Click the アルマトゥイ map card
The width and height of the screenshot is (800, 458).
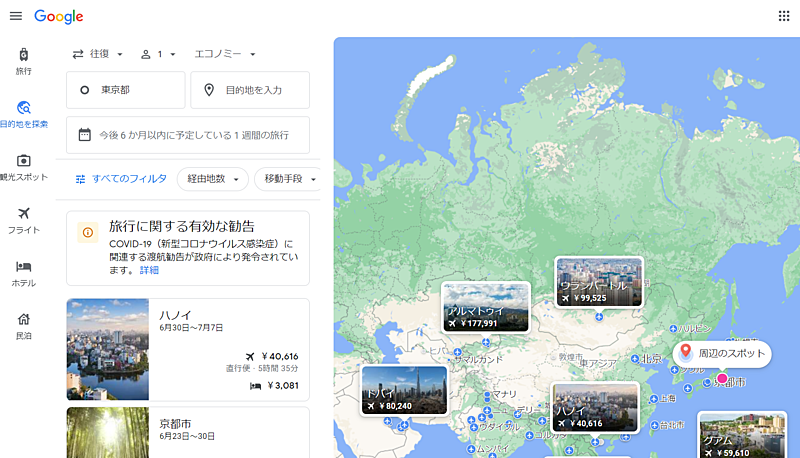(486, 307)
